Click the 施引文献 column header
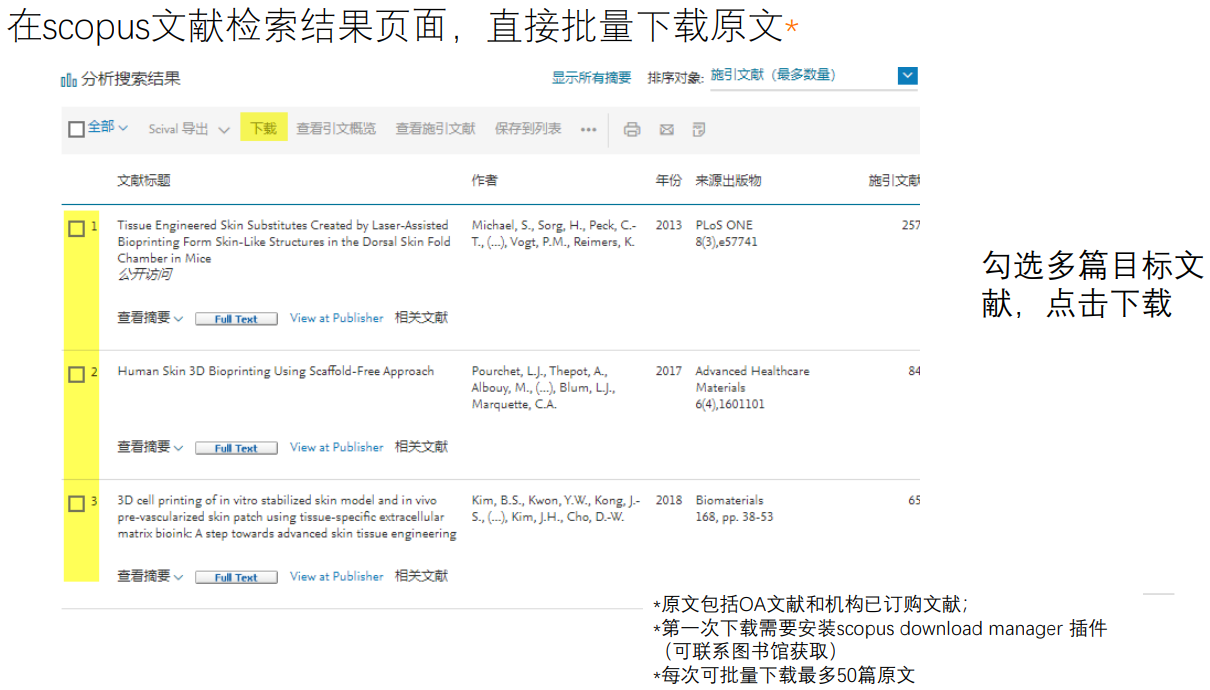This screenshot has height=690, width=1210. pyautogui.click(x=894, y=181)
